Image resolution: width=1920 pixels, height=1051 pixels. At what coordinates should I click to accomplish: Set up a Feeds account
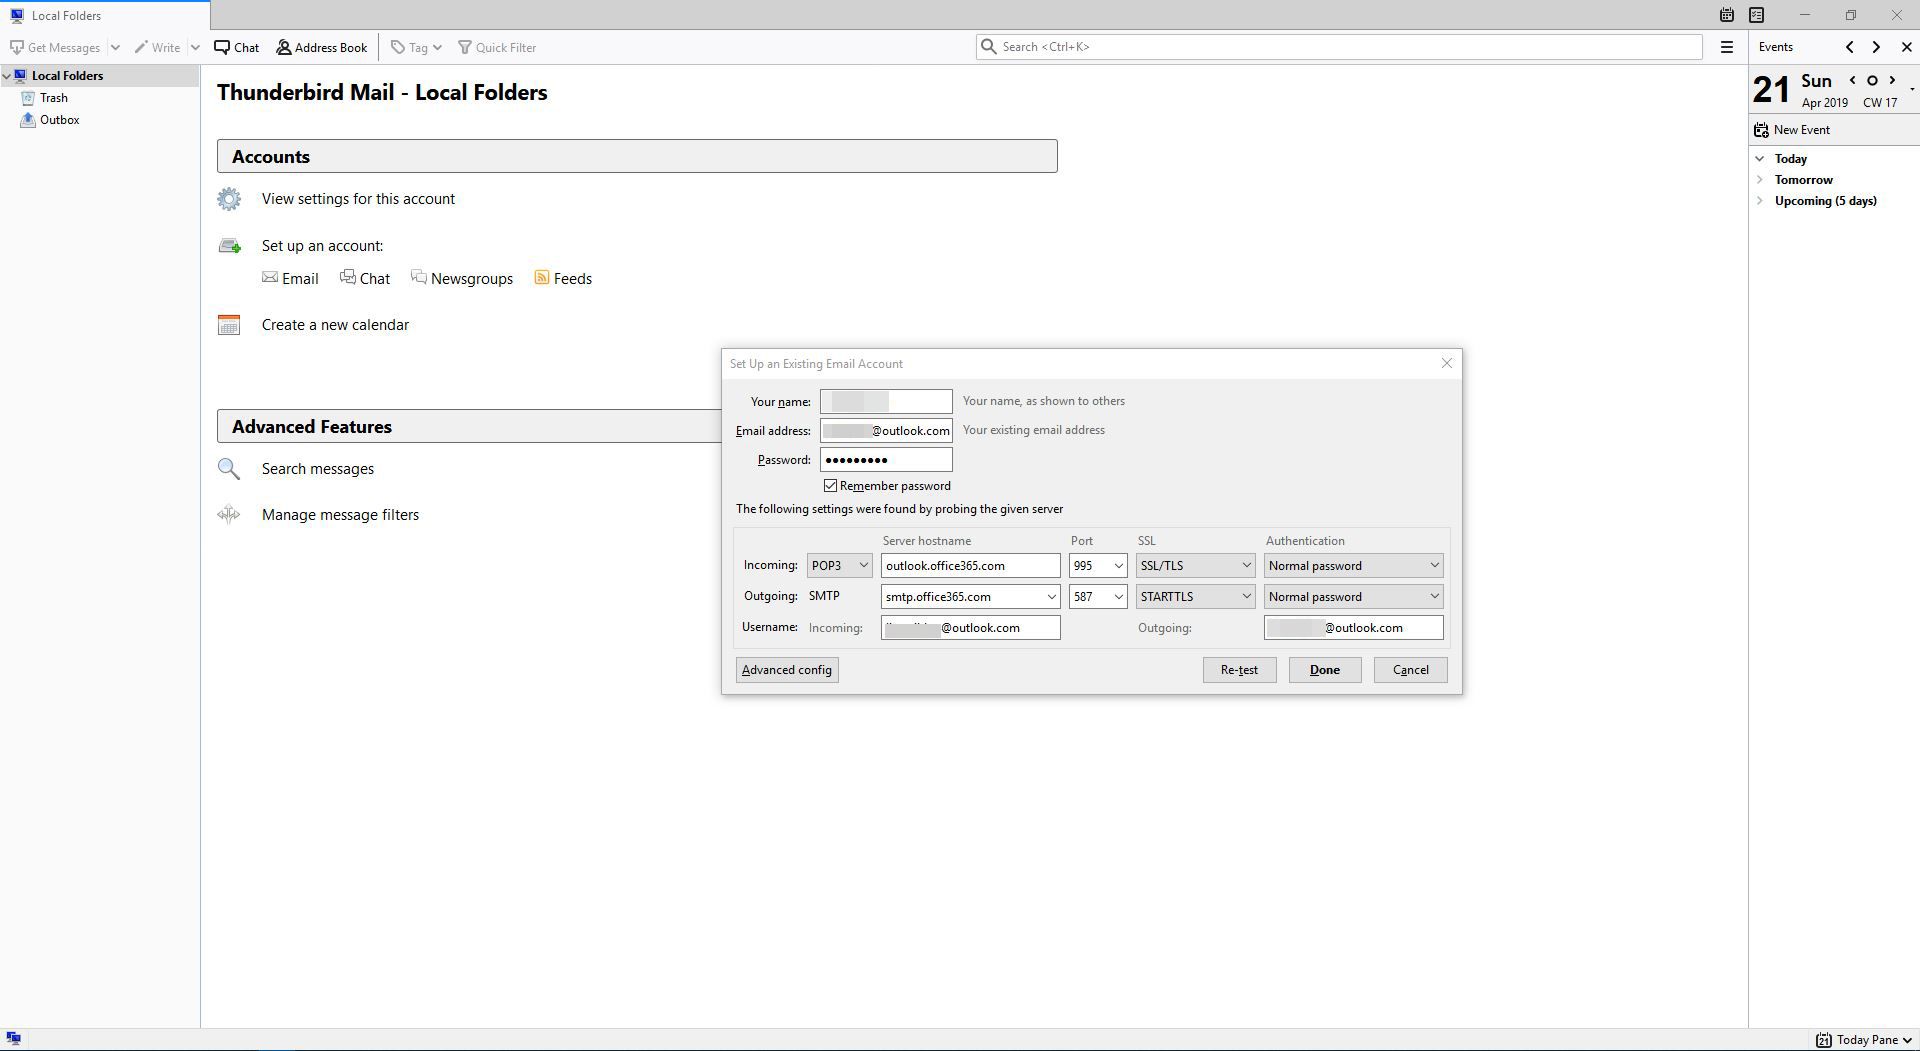[563, 279]
